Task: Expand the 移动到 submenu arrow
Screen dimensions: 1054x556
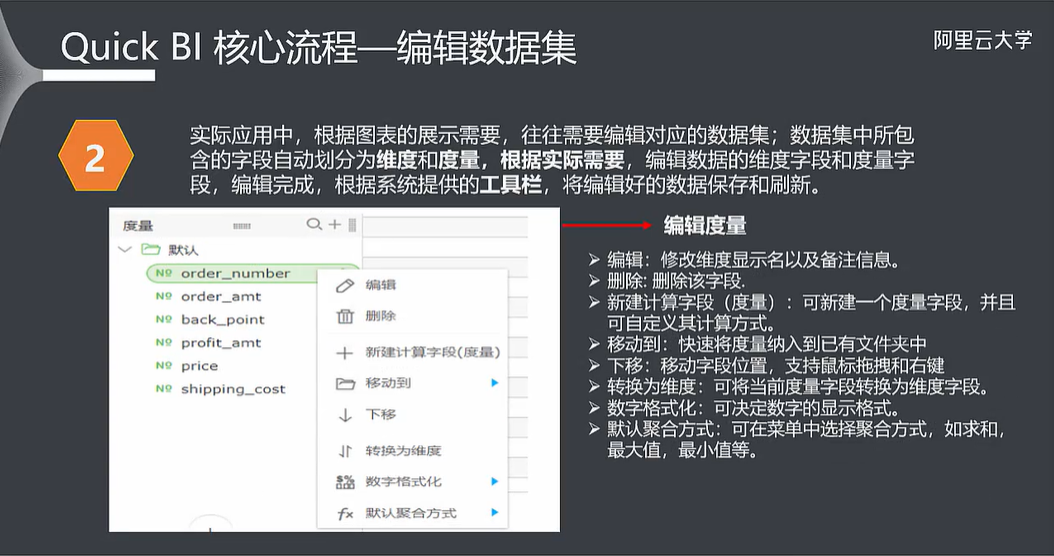Action: [x=495, y=383]
